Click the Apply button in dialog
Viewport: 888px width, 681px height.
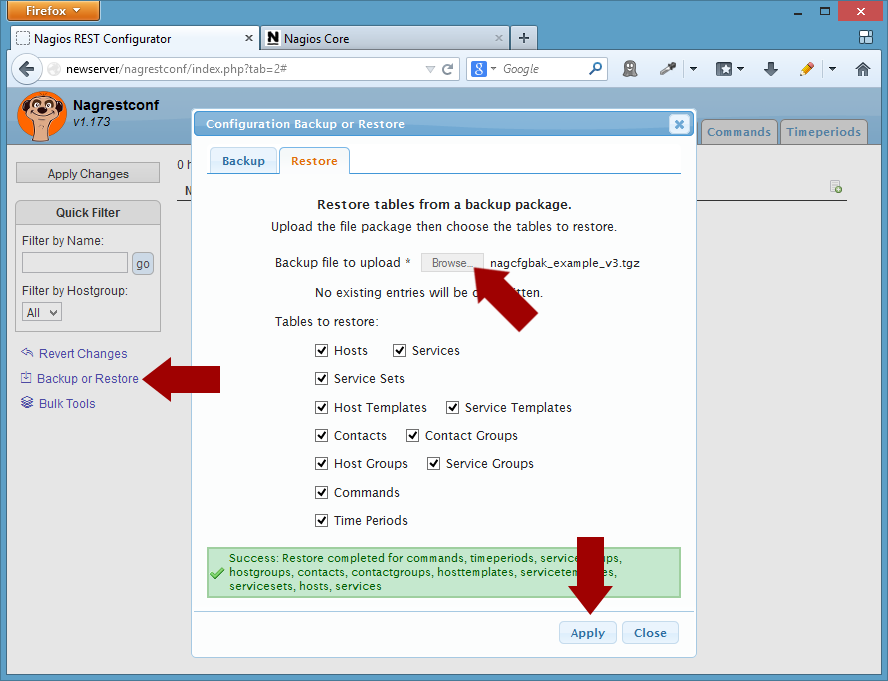pos(587,633)
